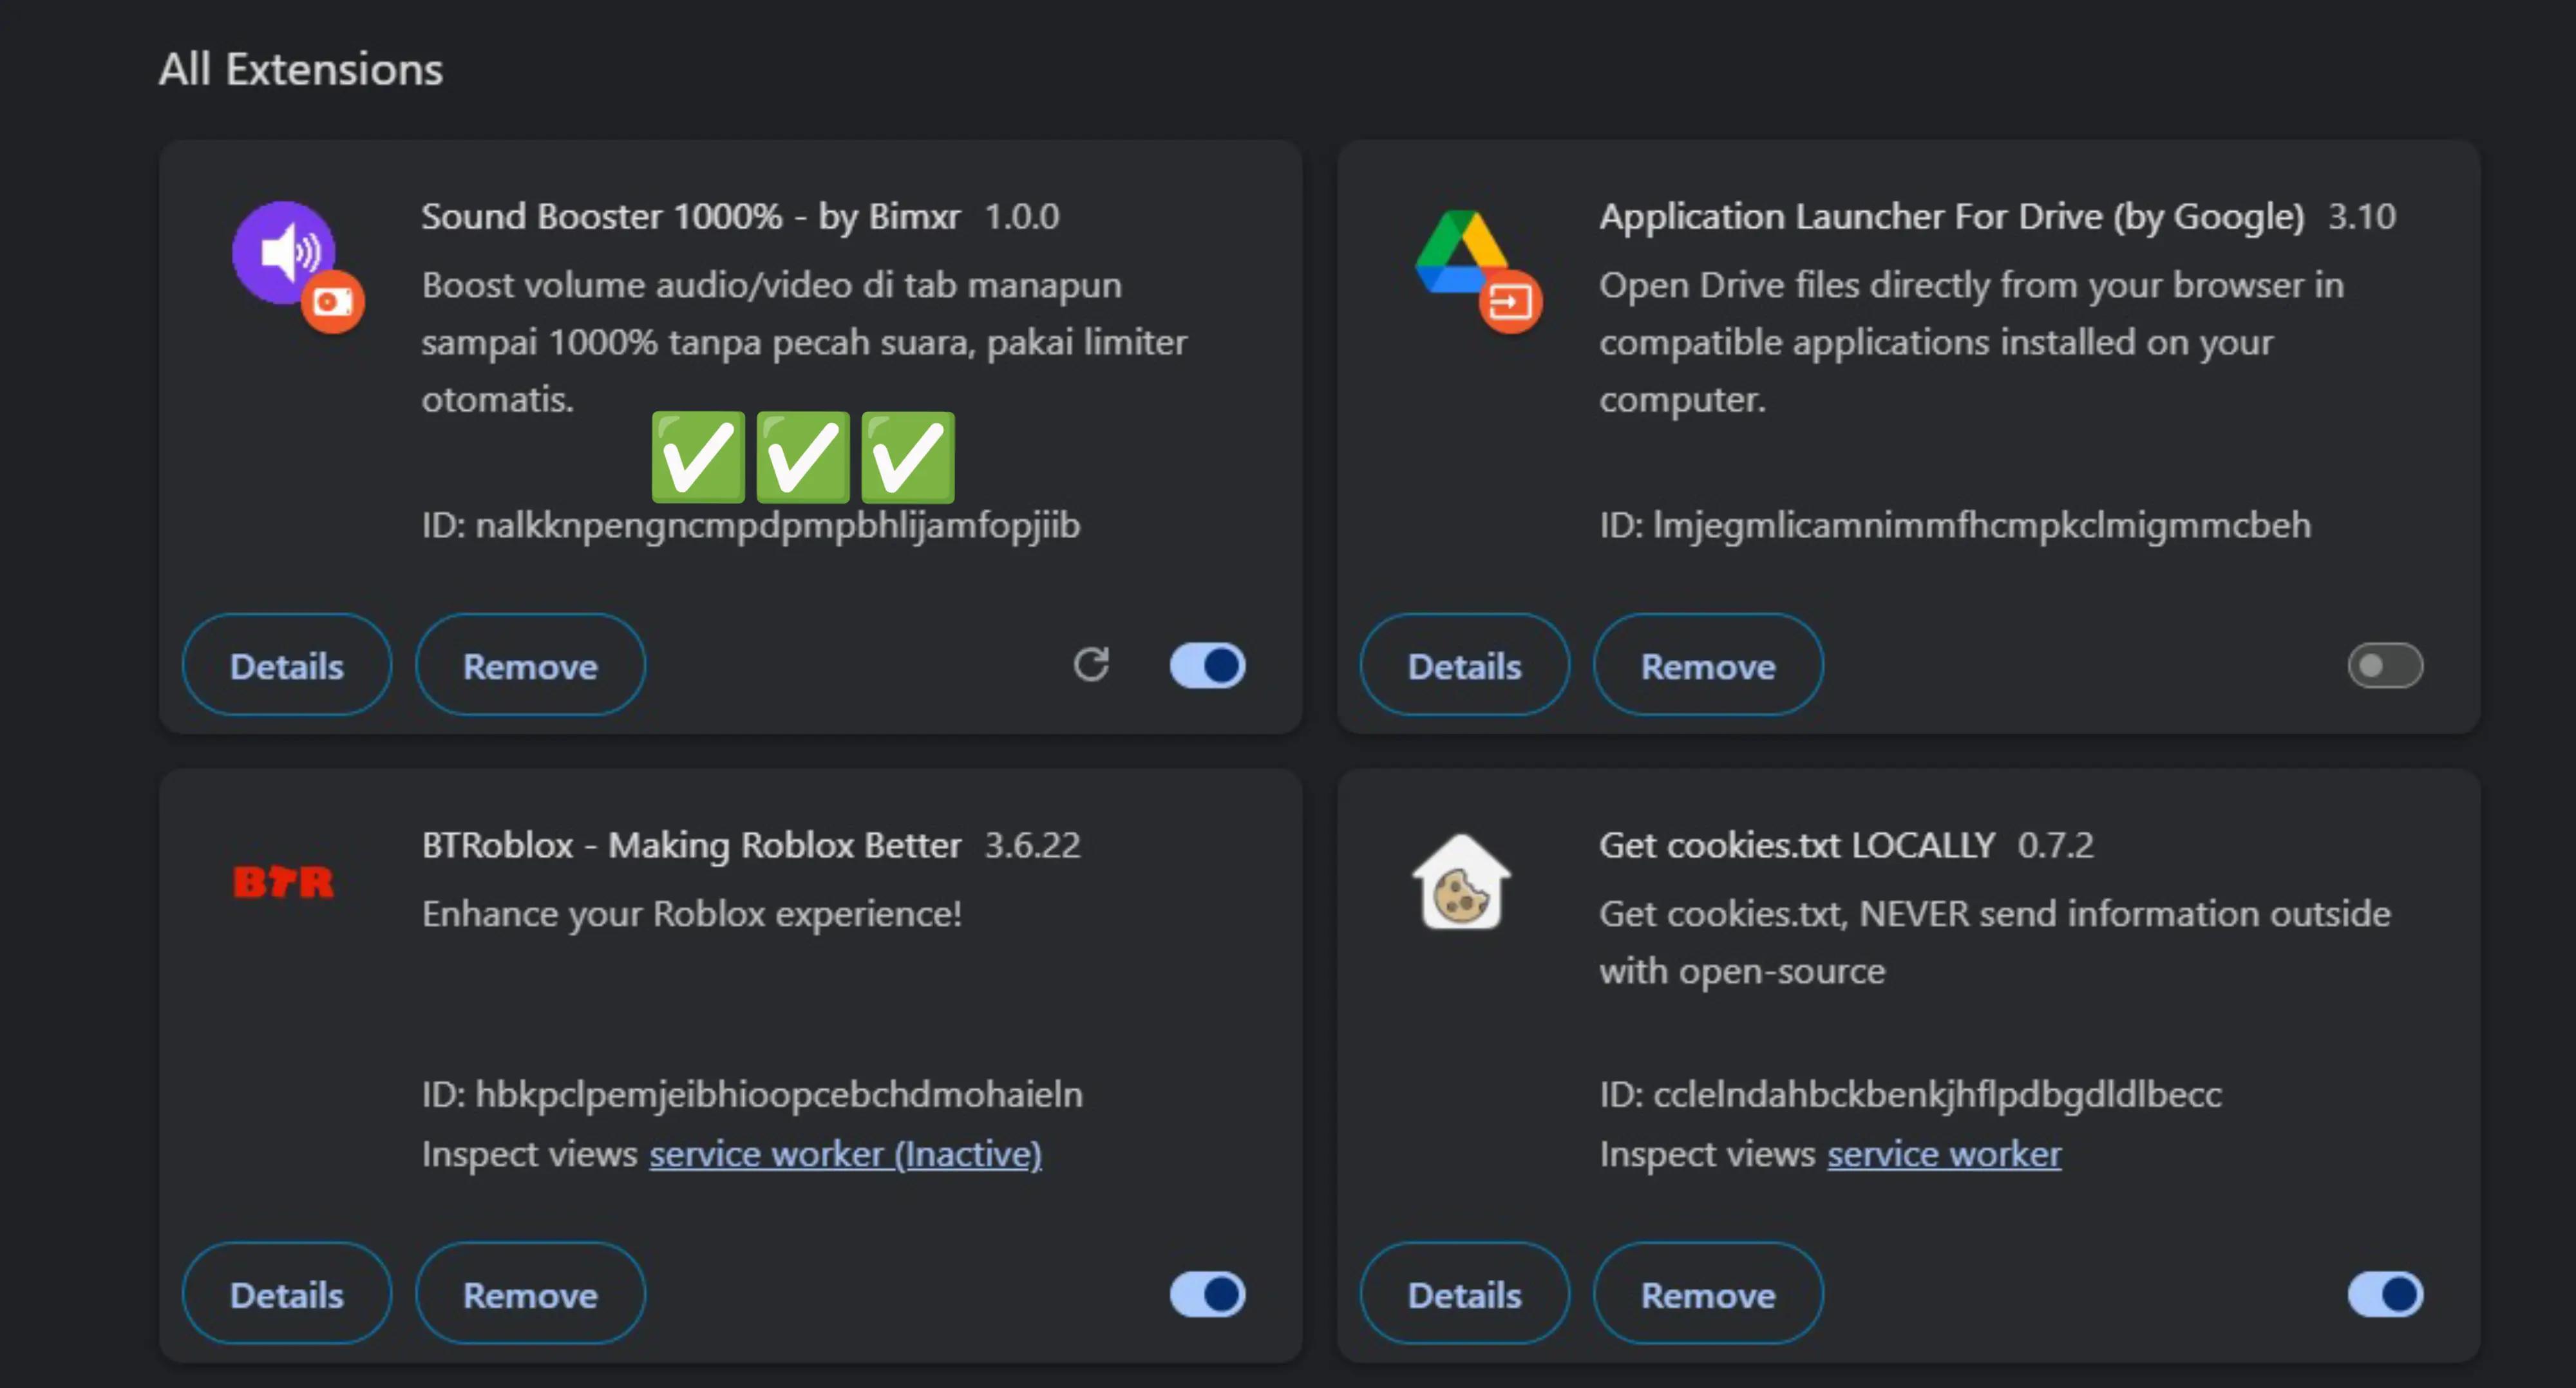Turn off the BTRoblox extension toggle
2576x1388 pixels.
pos(1208,1295)
